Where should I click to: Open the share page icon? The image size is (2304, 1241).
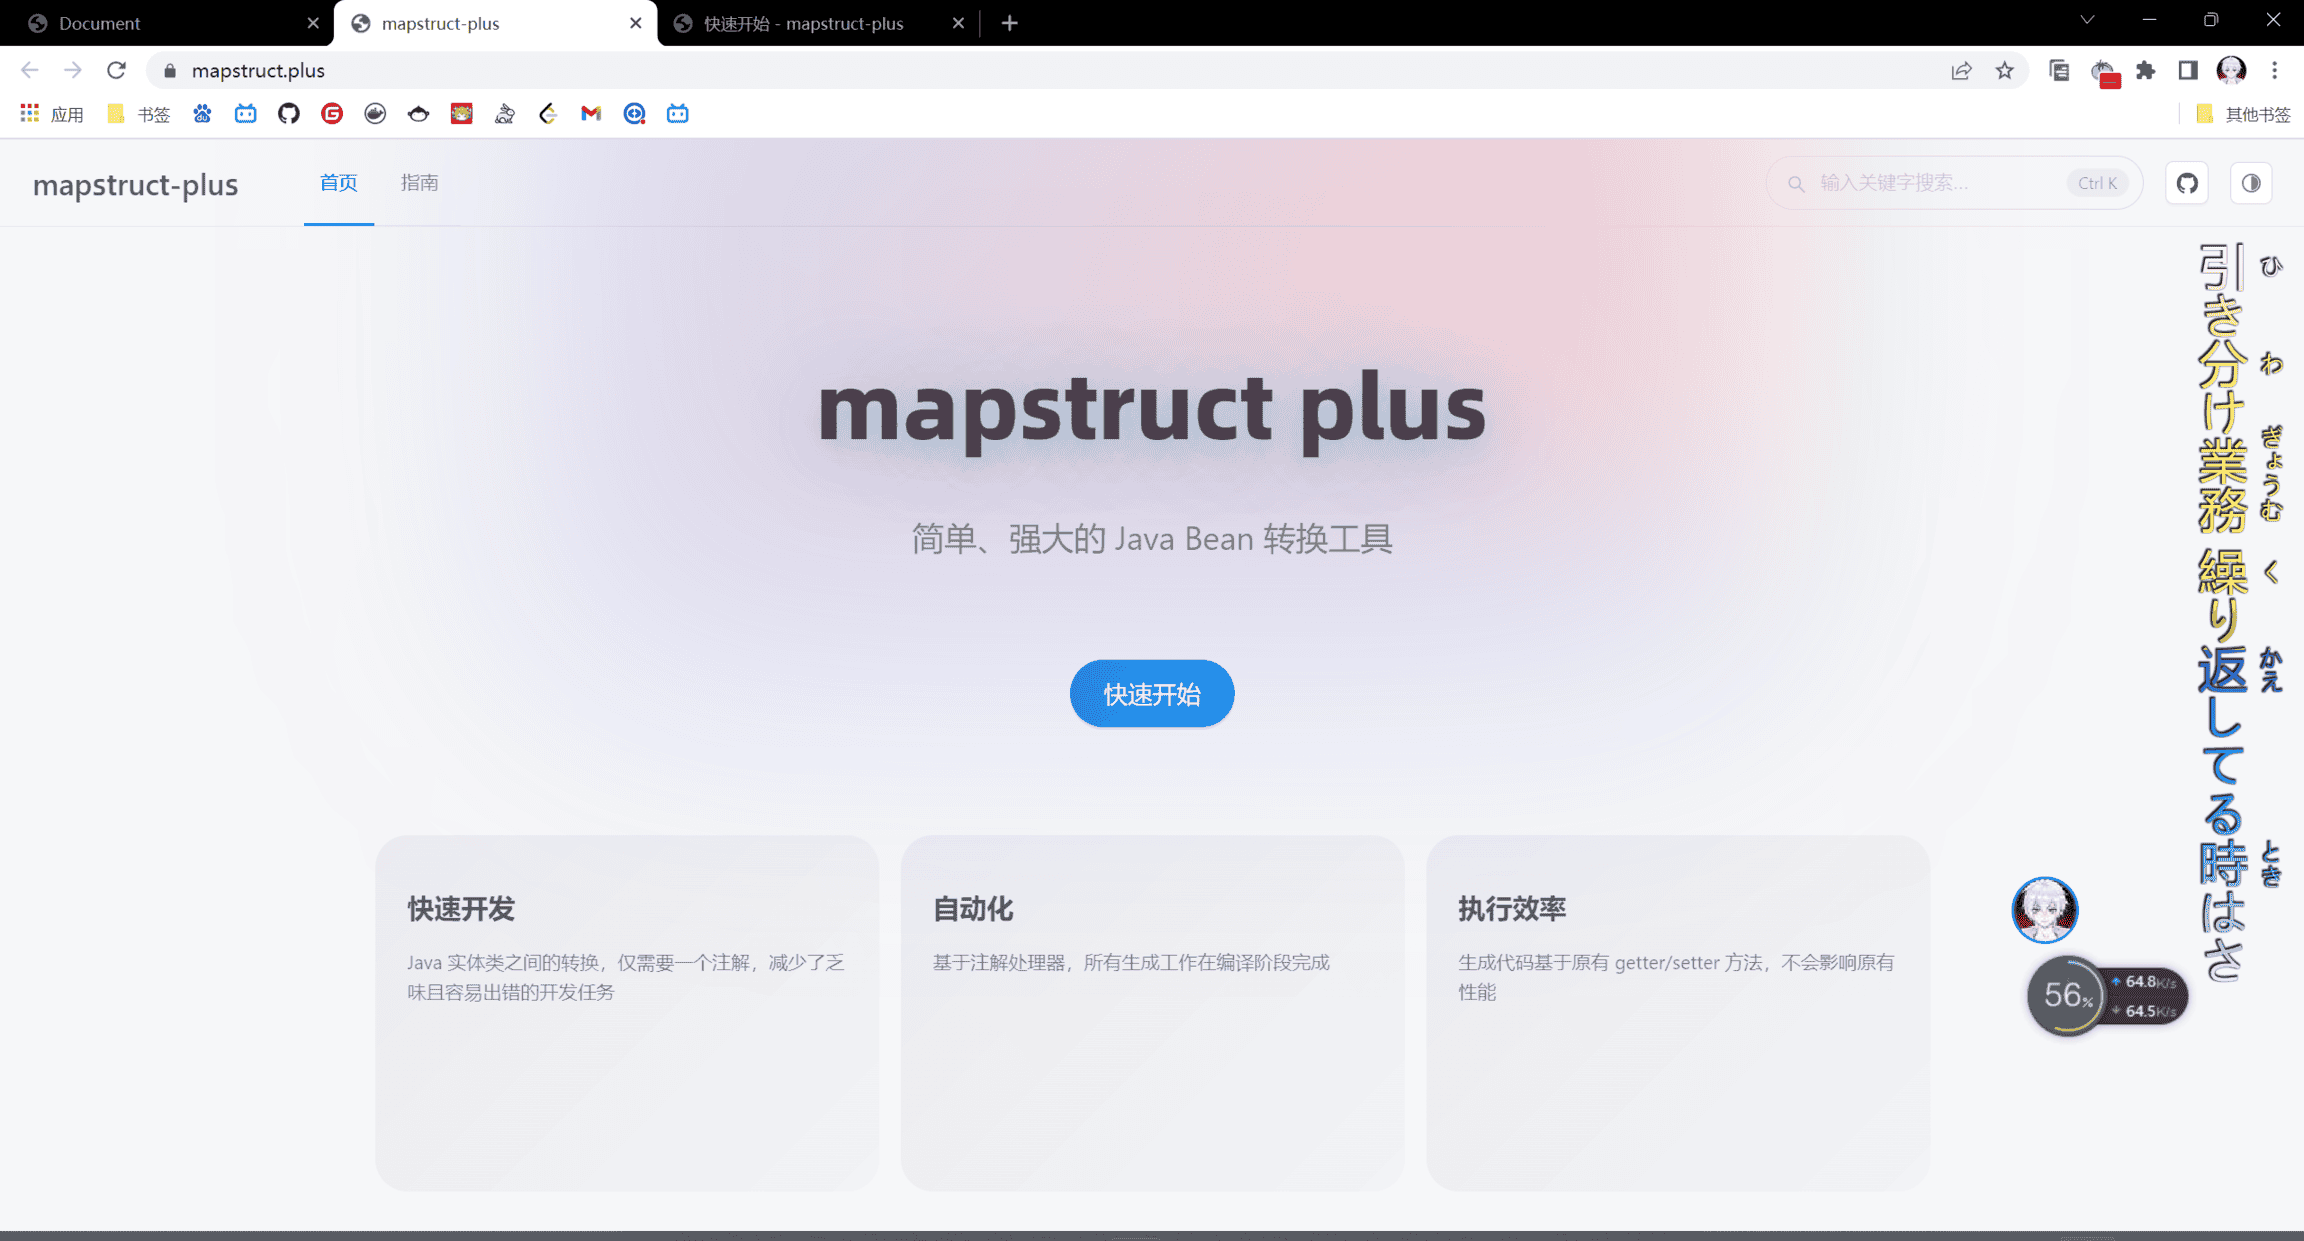[1961, 70]
